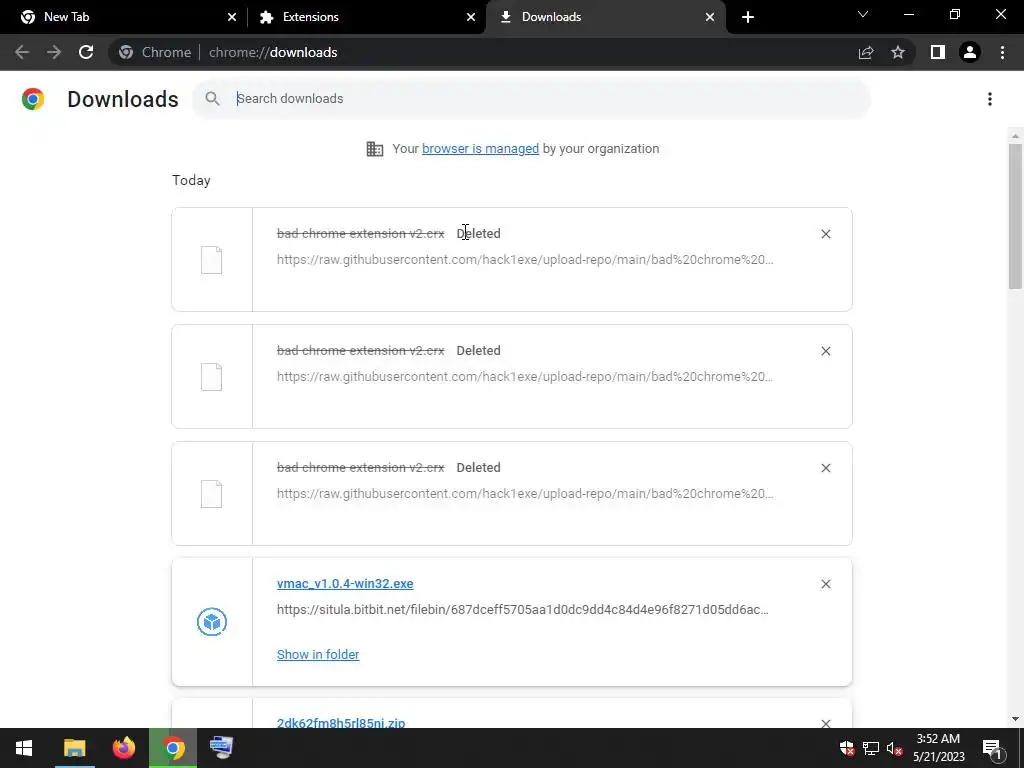Image resolution: width=1024 pixels, height=768 pixels.
Task: Remove vmac_v1.0.4-win32.exe from the list
Action: pyautogui.click(x=825, y=584)
